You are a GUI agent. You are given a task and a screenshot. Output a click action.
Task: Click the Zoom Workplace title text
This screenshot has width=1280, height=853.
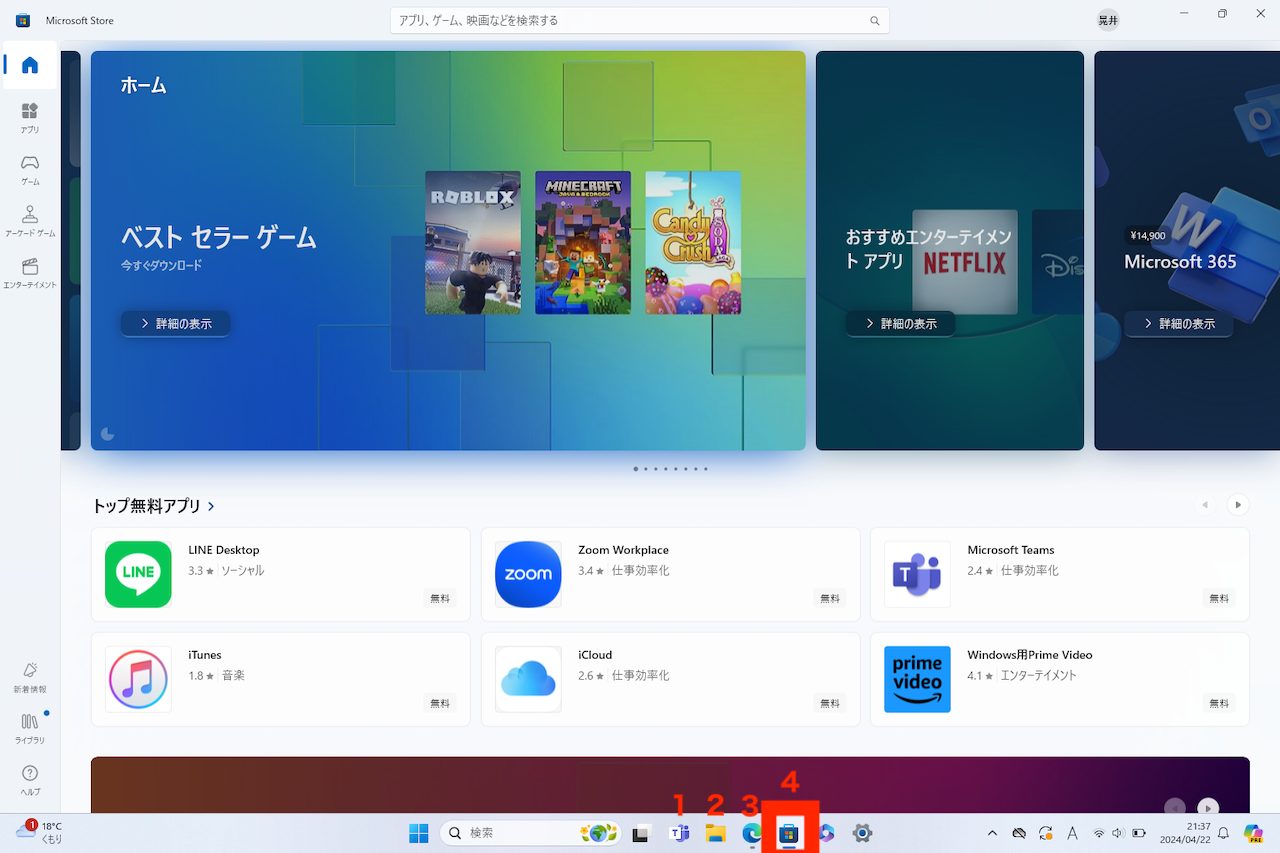click(x=624, y=550)
